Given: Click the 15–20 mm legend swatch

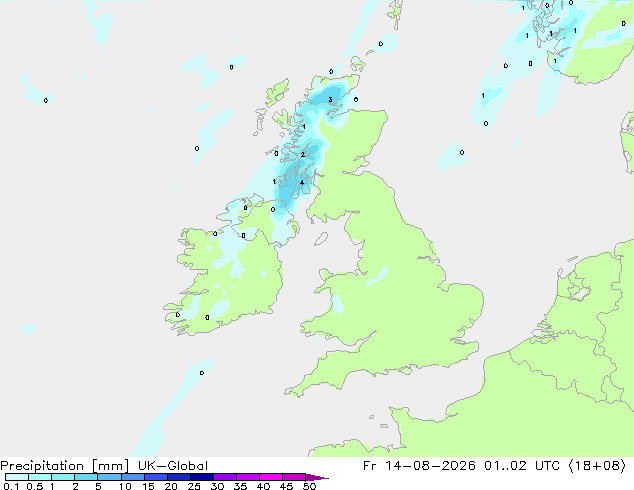Looking at the screenshot, I should 156,477.
